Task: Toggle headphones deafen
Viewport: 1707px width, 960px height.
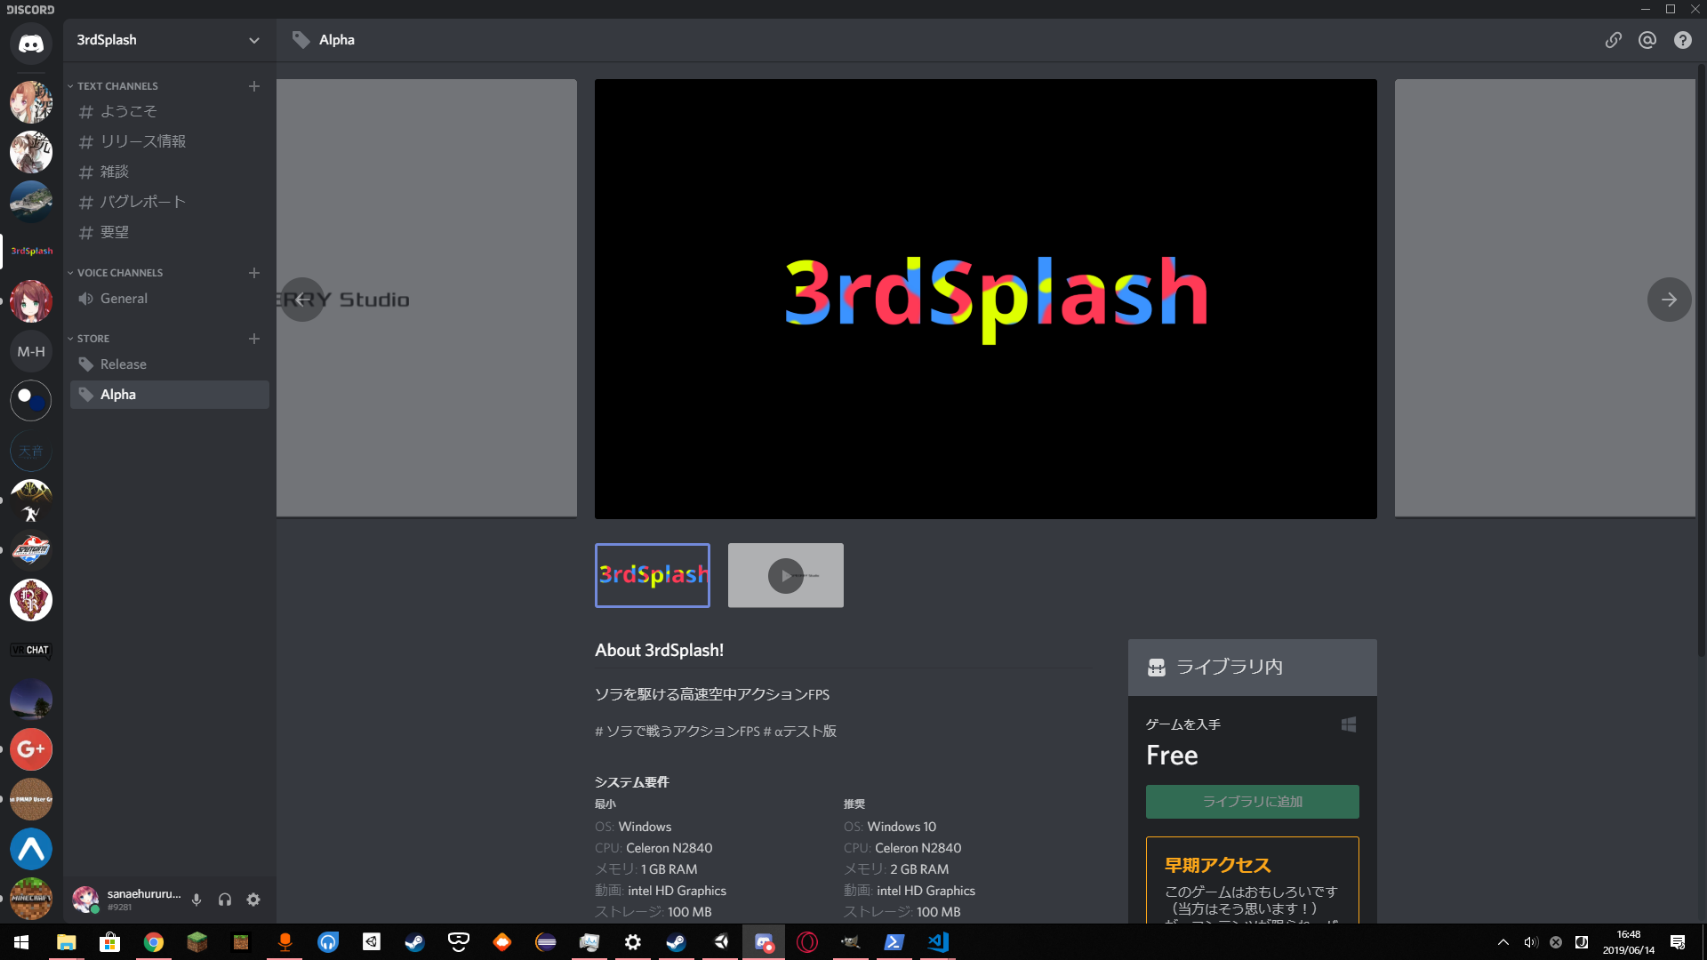Action: point(225,900)
